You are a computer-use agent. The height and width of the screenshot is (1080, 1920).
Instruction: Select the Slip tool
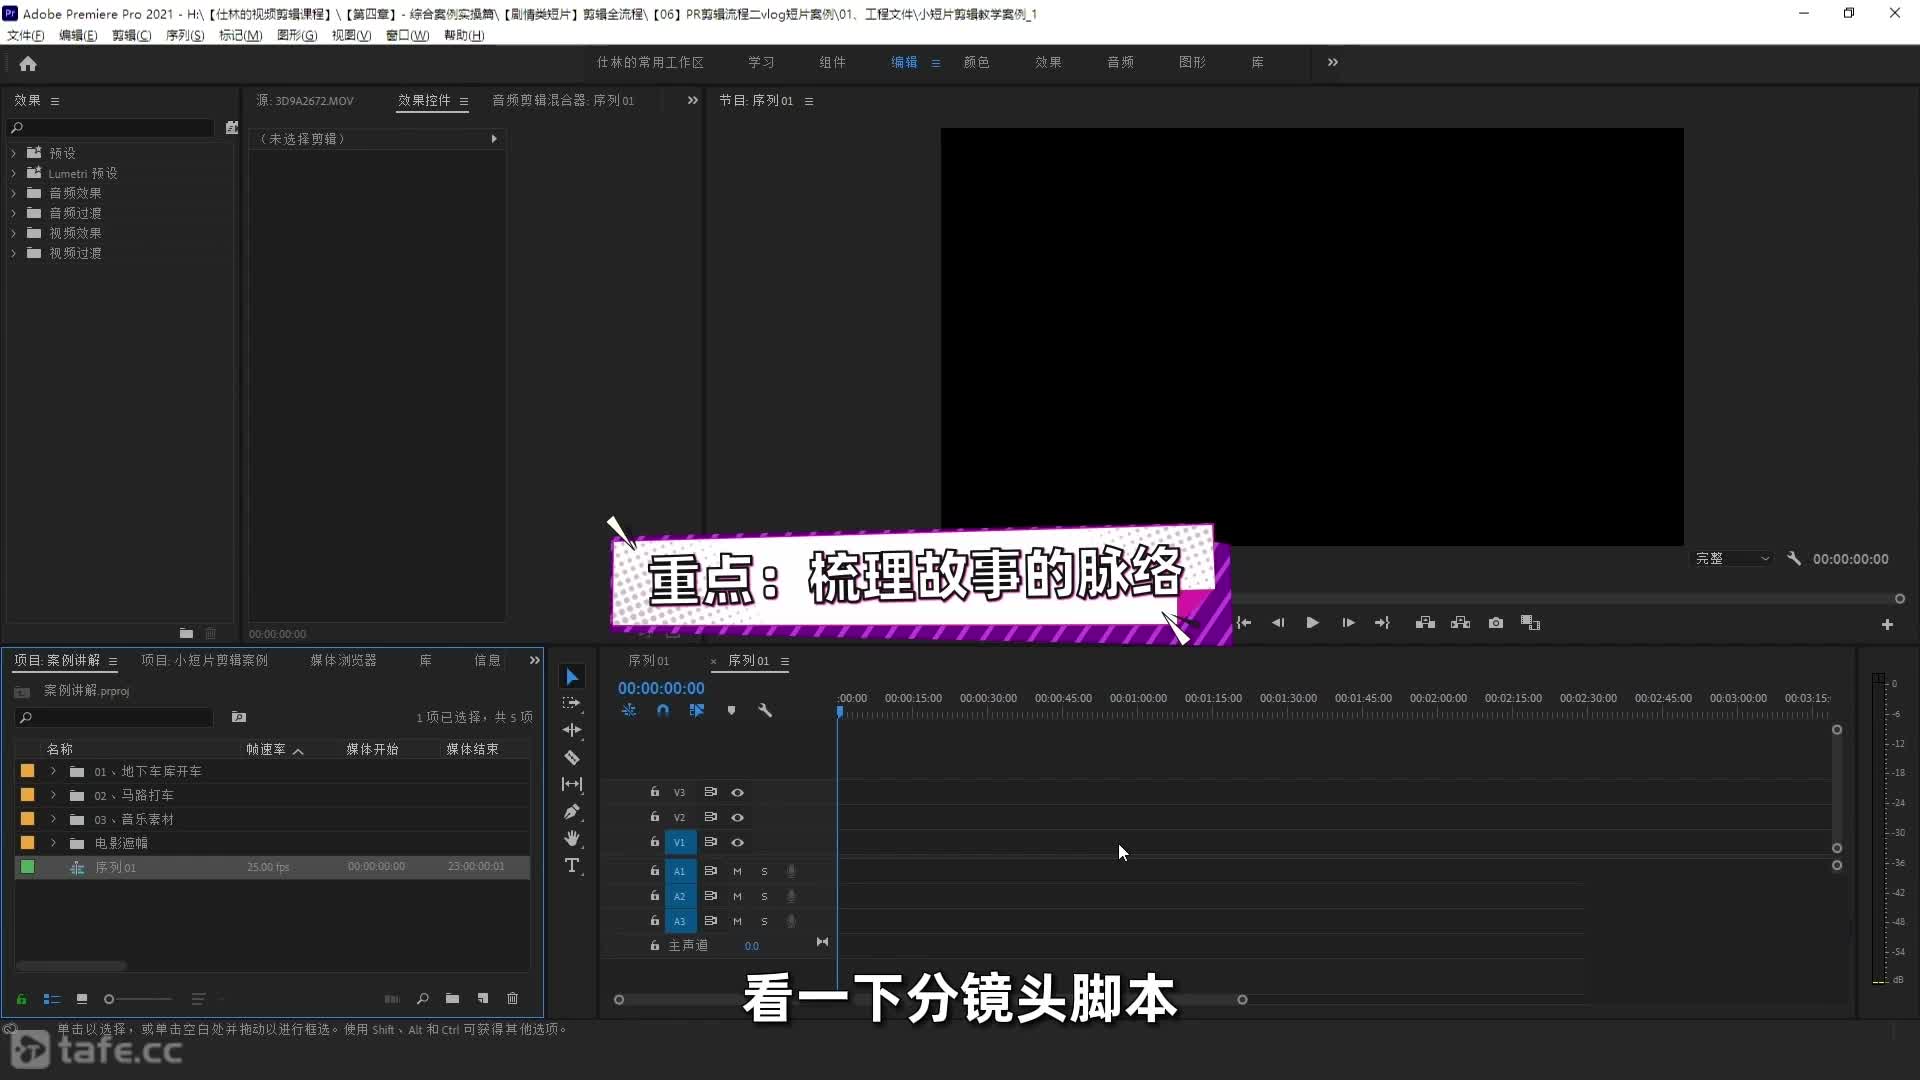coord(572,784)
